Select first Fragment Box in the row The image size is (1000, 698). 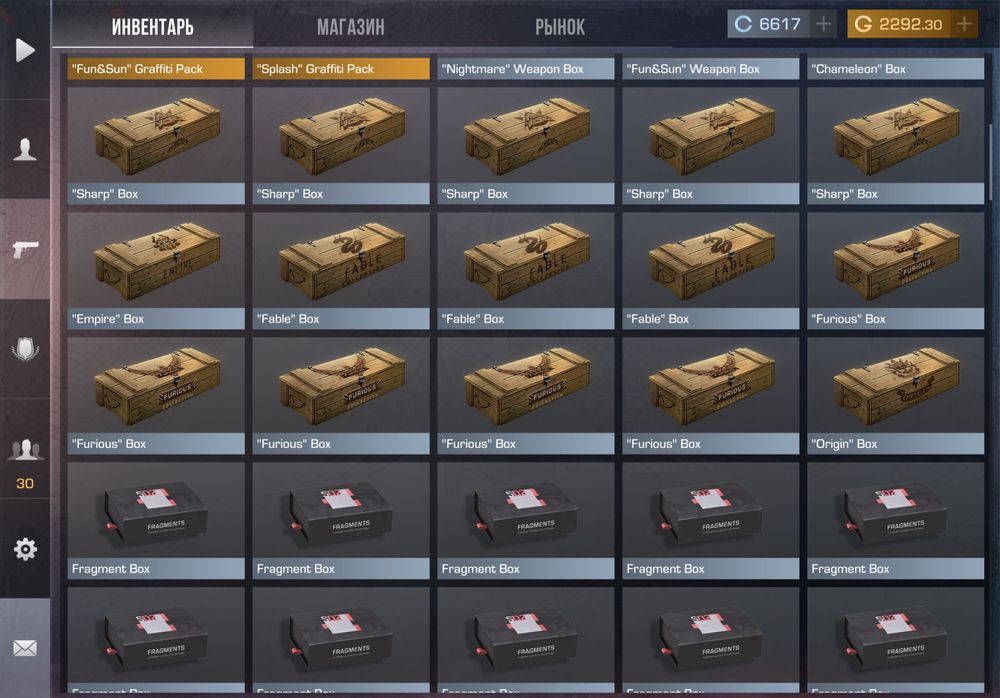point(156,521)
